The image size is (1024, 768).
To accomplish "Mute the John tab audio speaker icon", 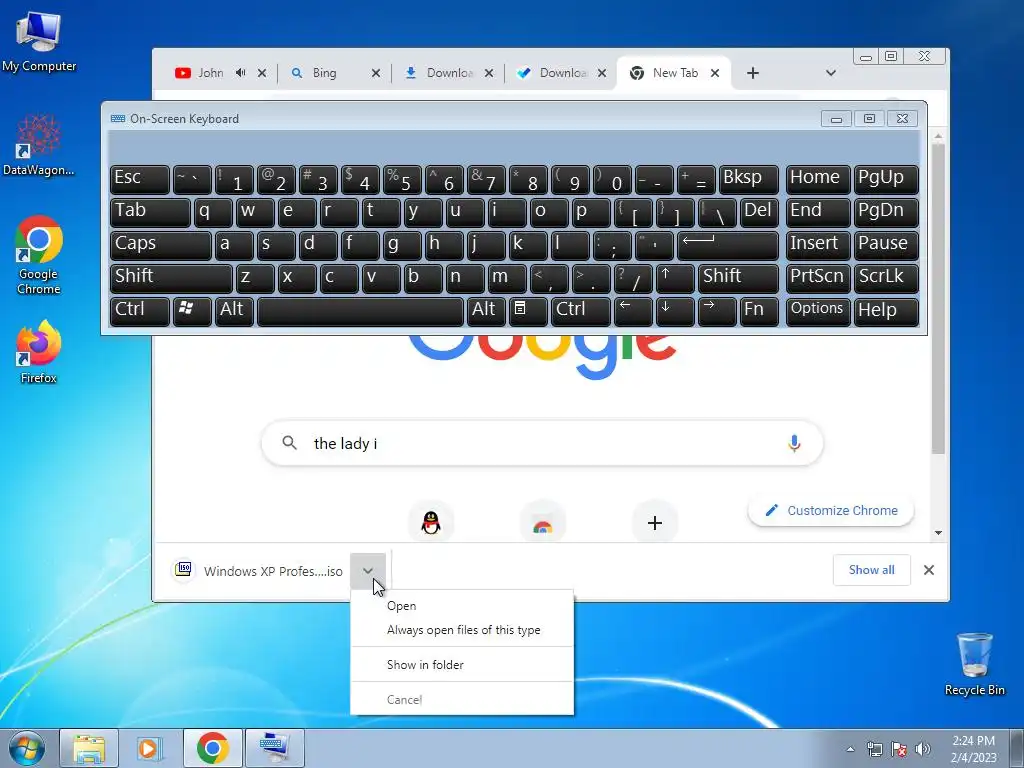I will (240, 72).
